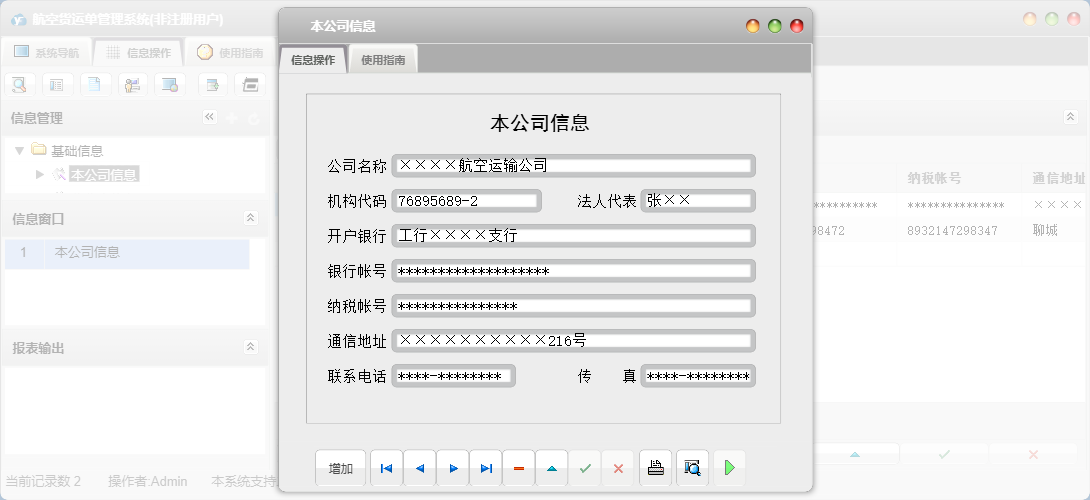Screen dimensions: 1090x500
Task: Select 本公司信息 item in 基础信息 tree
Action: point(104,175)
